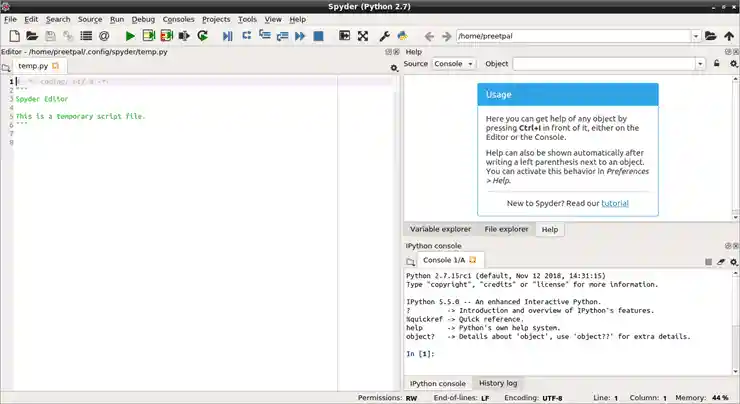Expand the working directory path dropdown
Image resolution: width=740 pixels, height=404 pixels.
pos(695,36)
